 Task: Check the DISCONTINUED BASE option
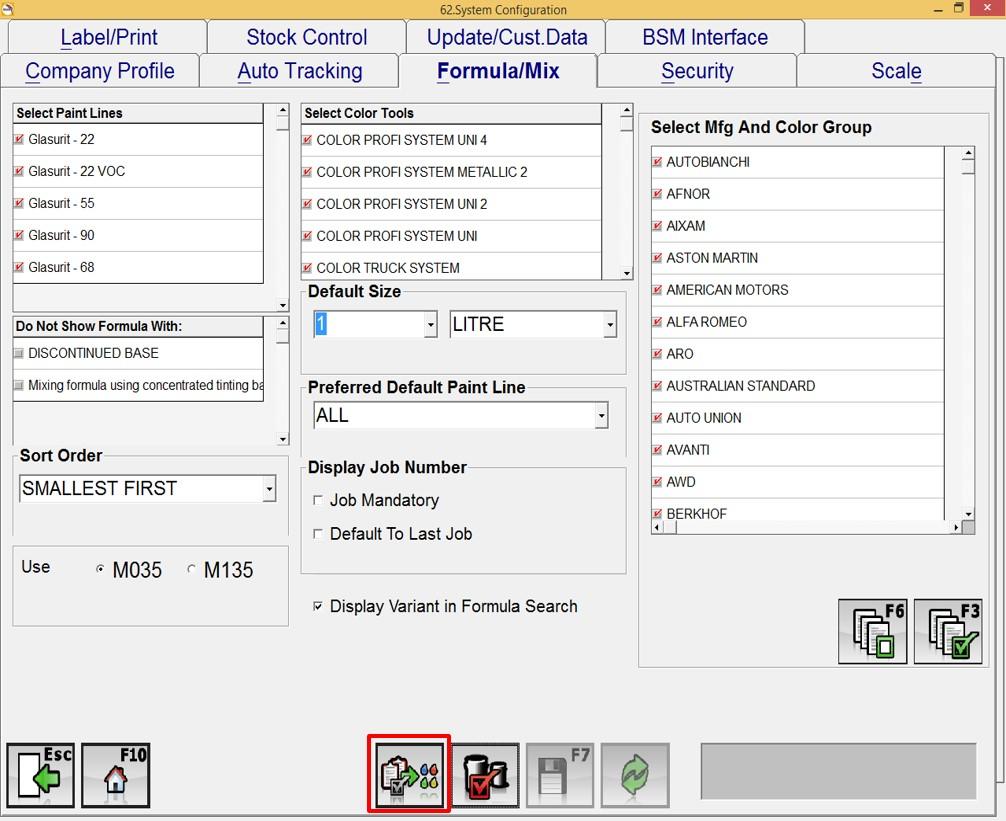[x=19, y=353]
